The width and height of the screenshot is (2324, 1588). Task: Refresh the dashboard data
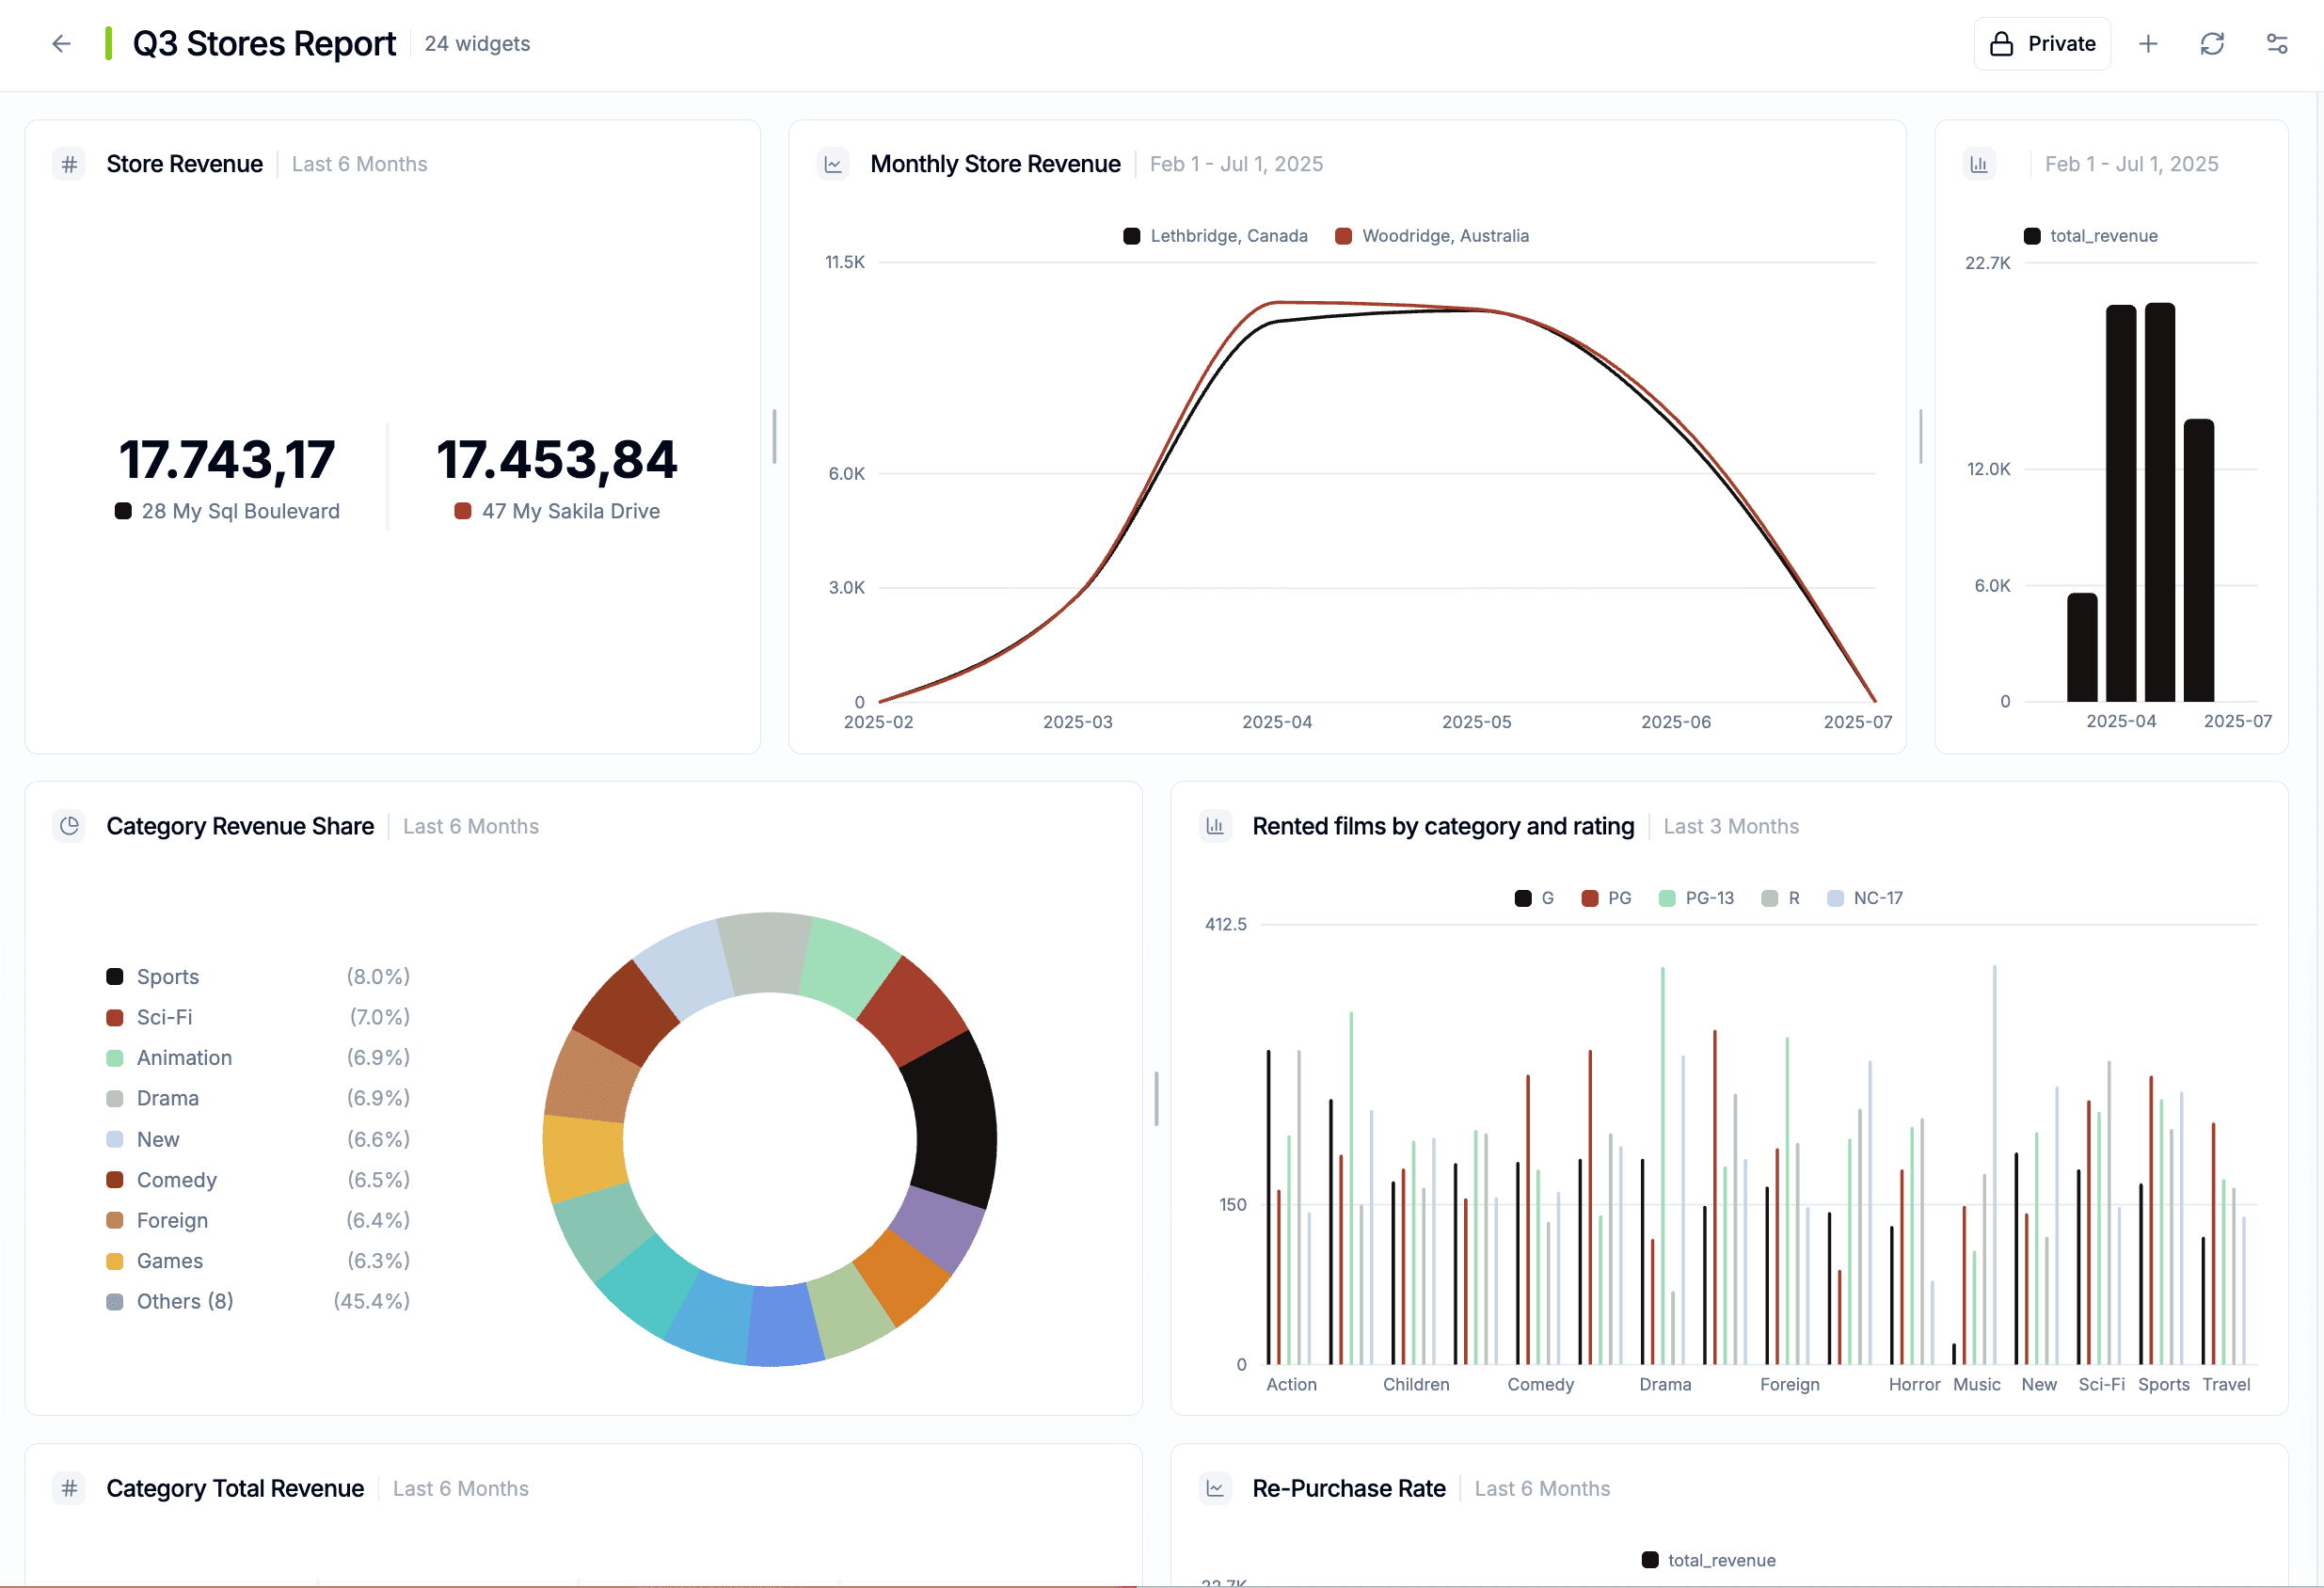pos(2212,43)
